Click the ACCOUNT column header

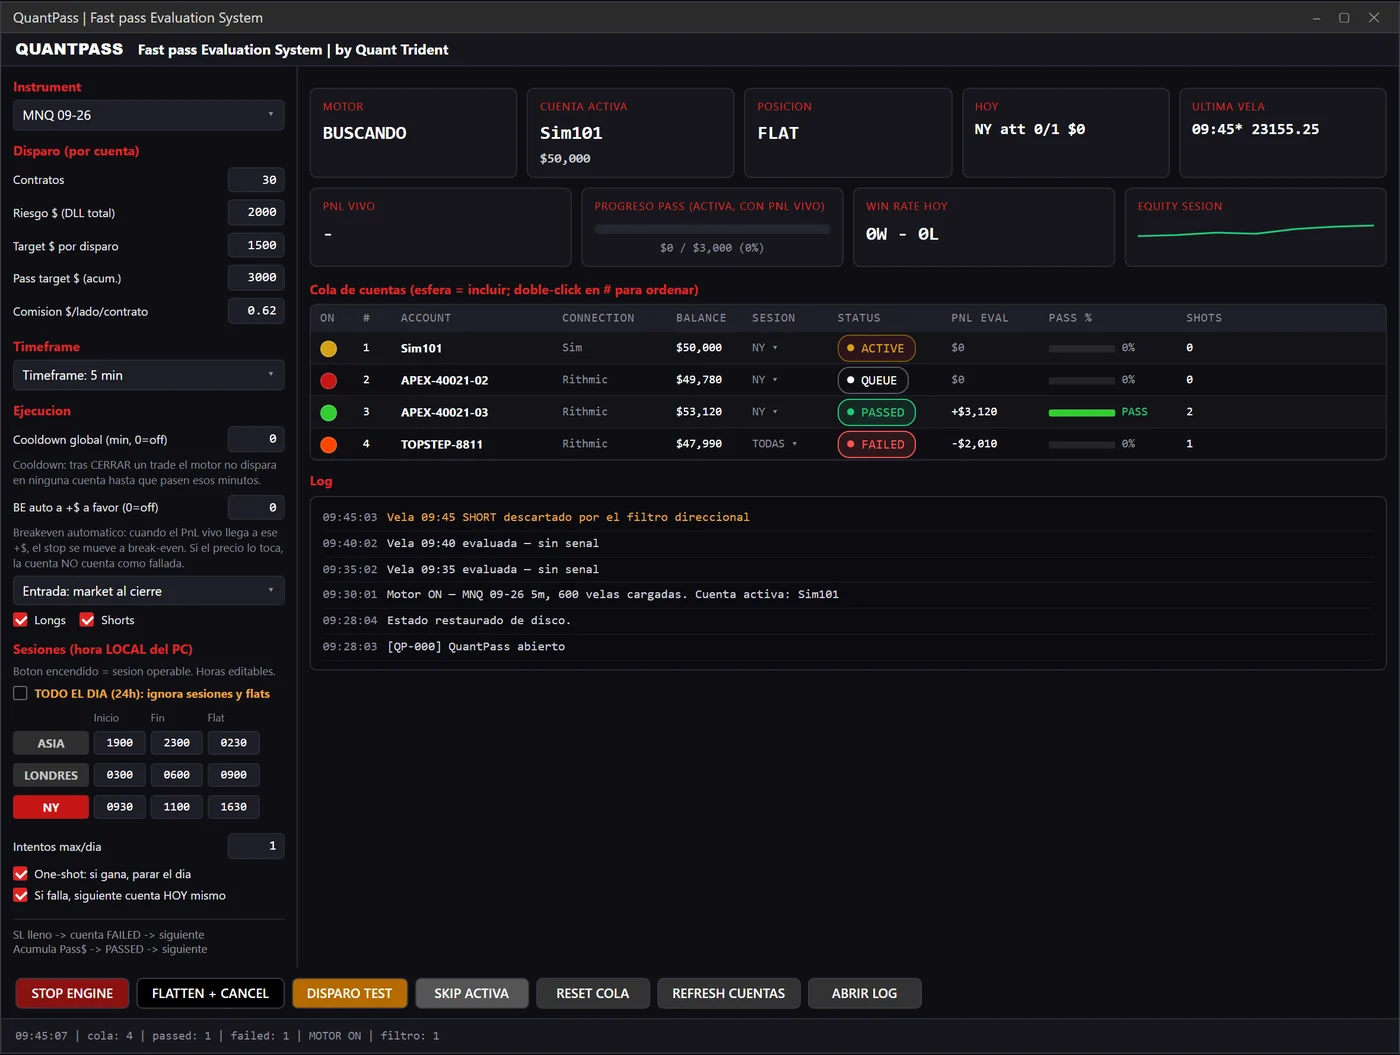point(426,318)
